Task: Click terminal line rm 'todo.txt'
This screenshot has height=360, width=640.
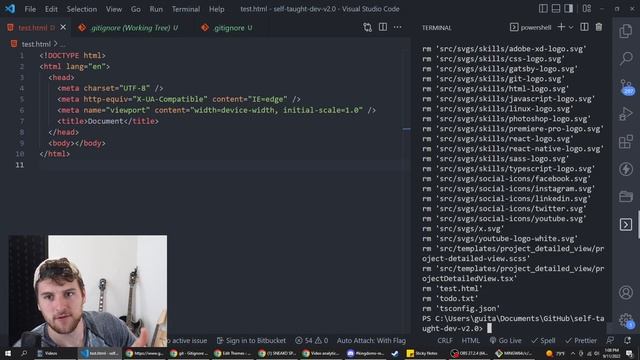Action: [x=450, y=298]
